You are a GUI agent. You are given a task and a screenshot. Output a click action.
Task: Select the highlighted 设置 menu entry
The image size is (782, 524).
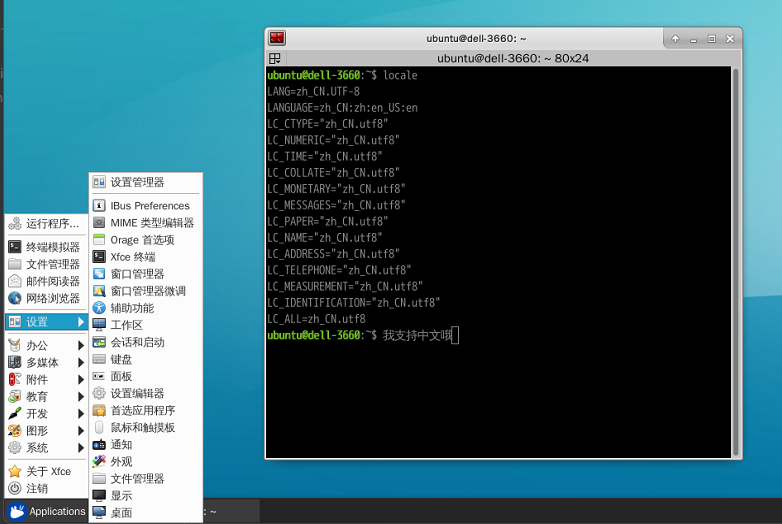click(x=46, y=322)
